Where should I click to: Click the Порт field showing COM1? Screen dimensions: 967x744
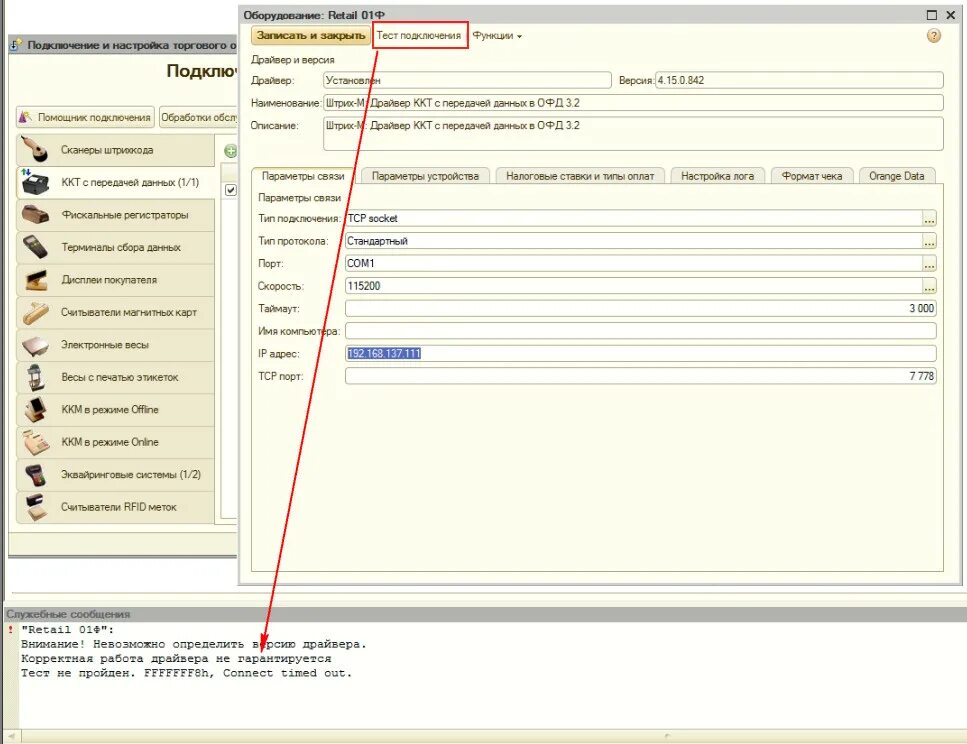click(x=634, y=263)
